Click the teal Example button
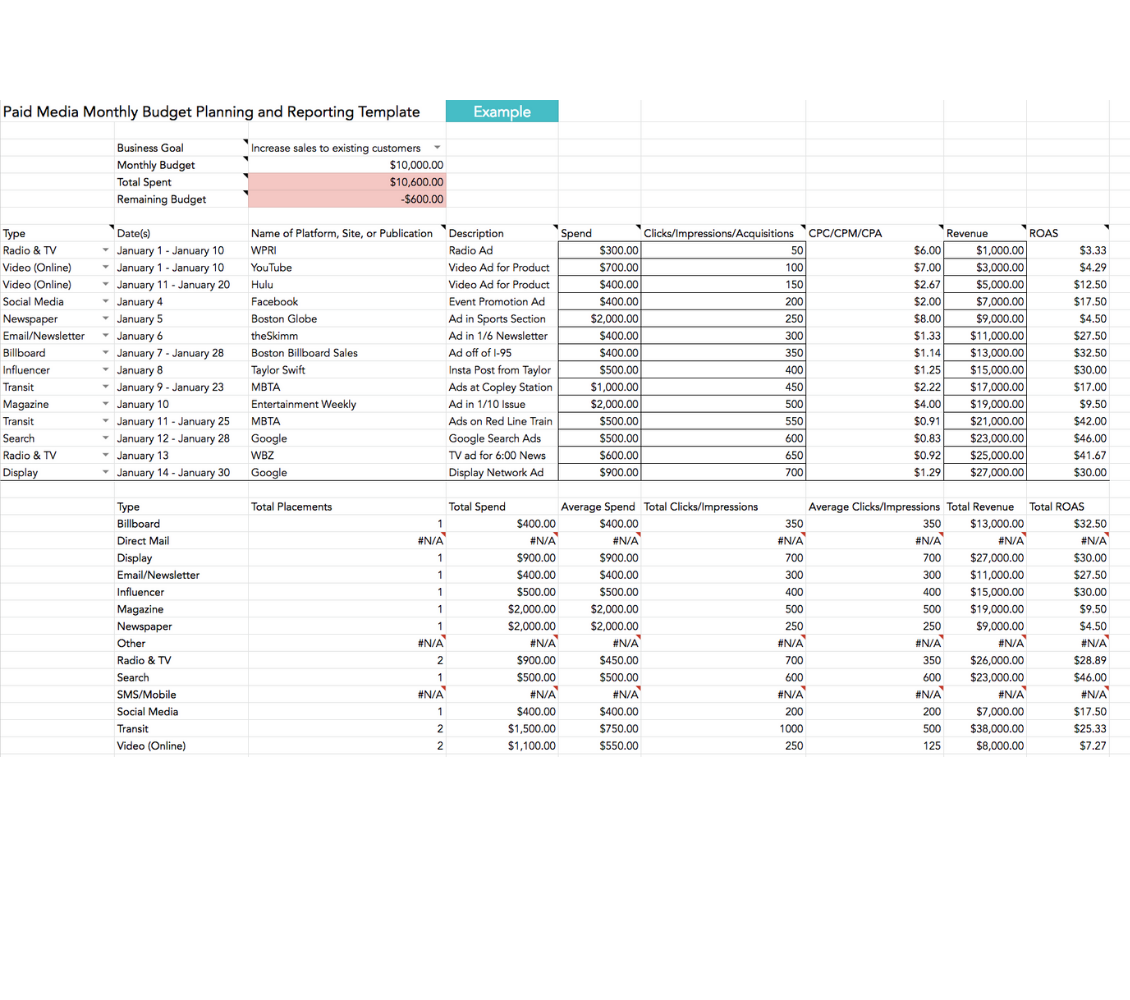This screenshot has height=1000, width=1130. tap(502, 111)
